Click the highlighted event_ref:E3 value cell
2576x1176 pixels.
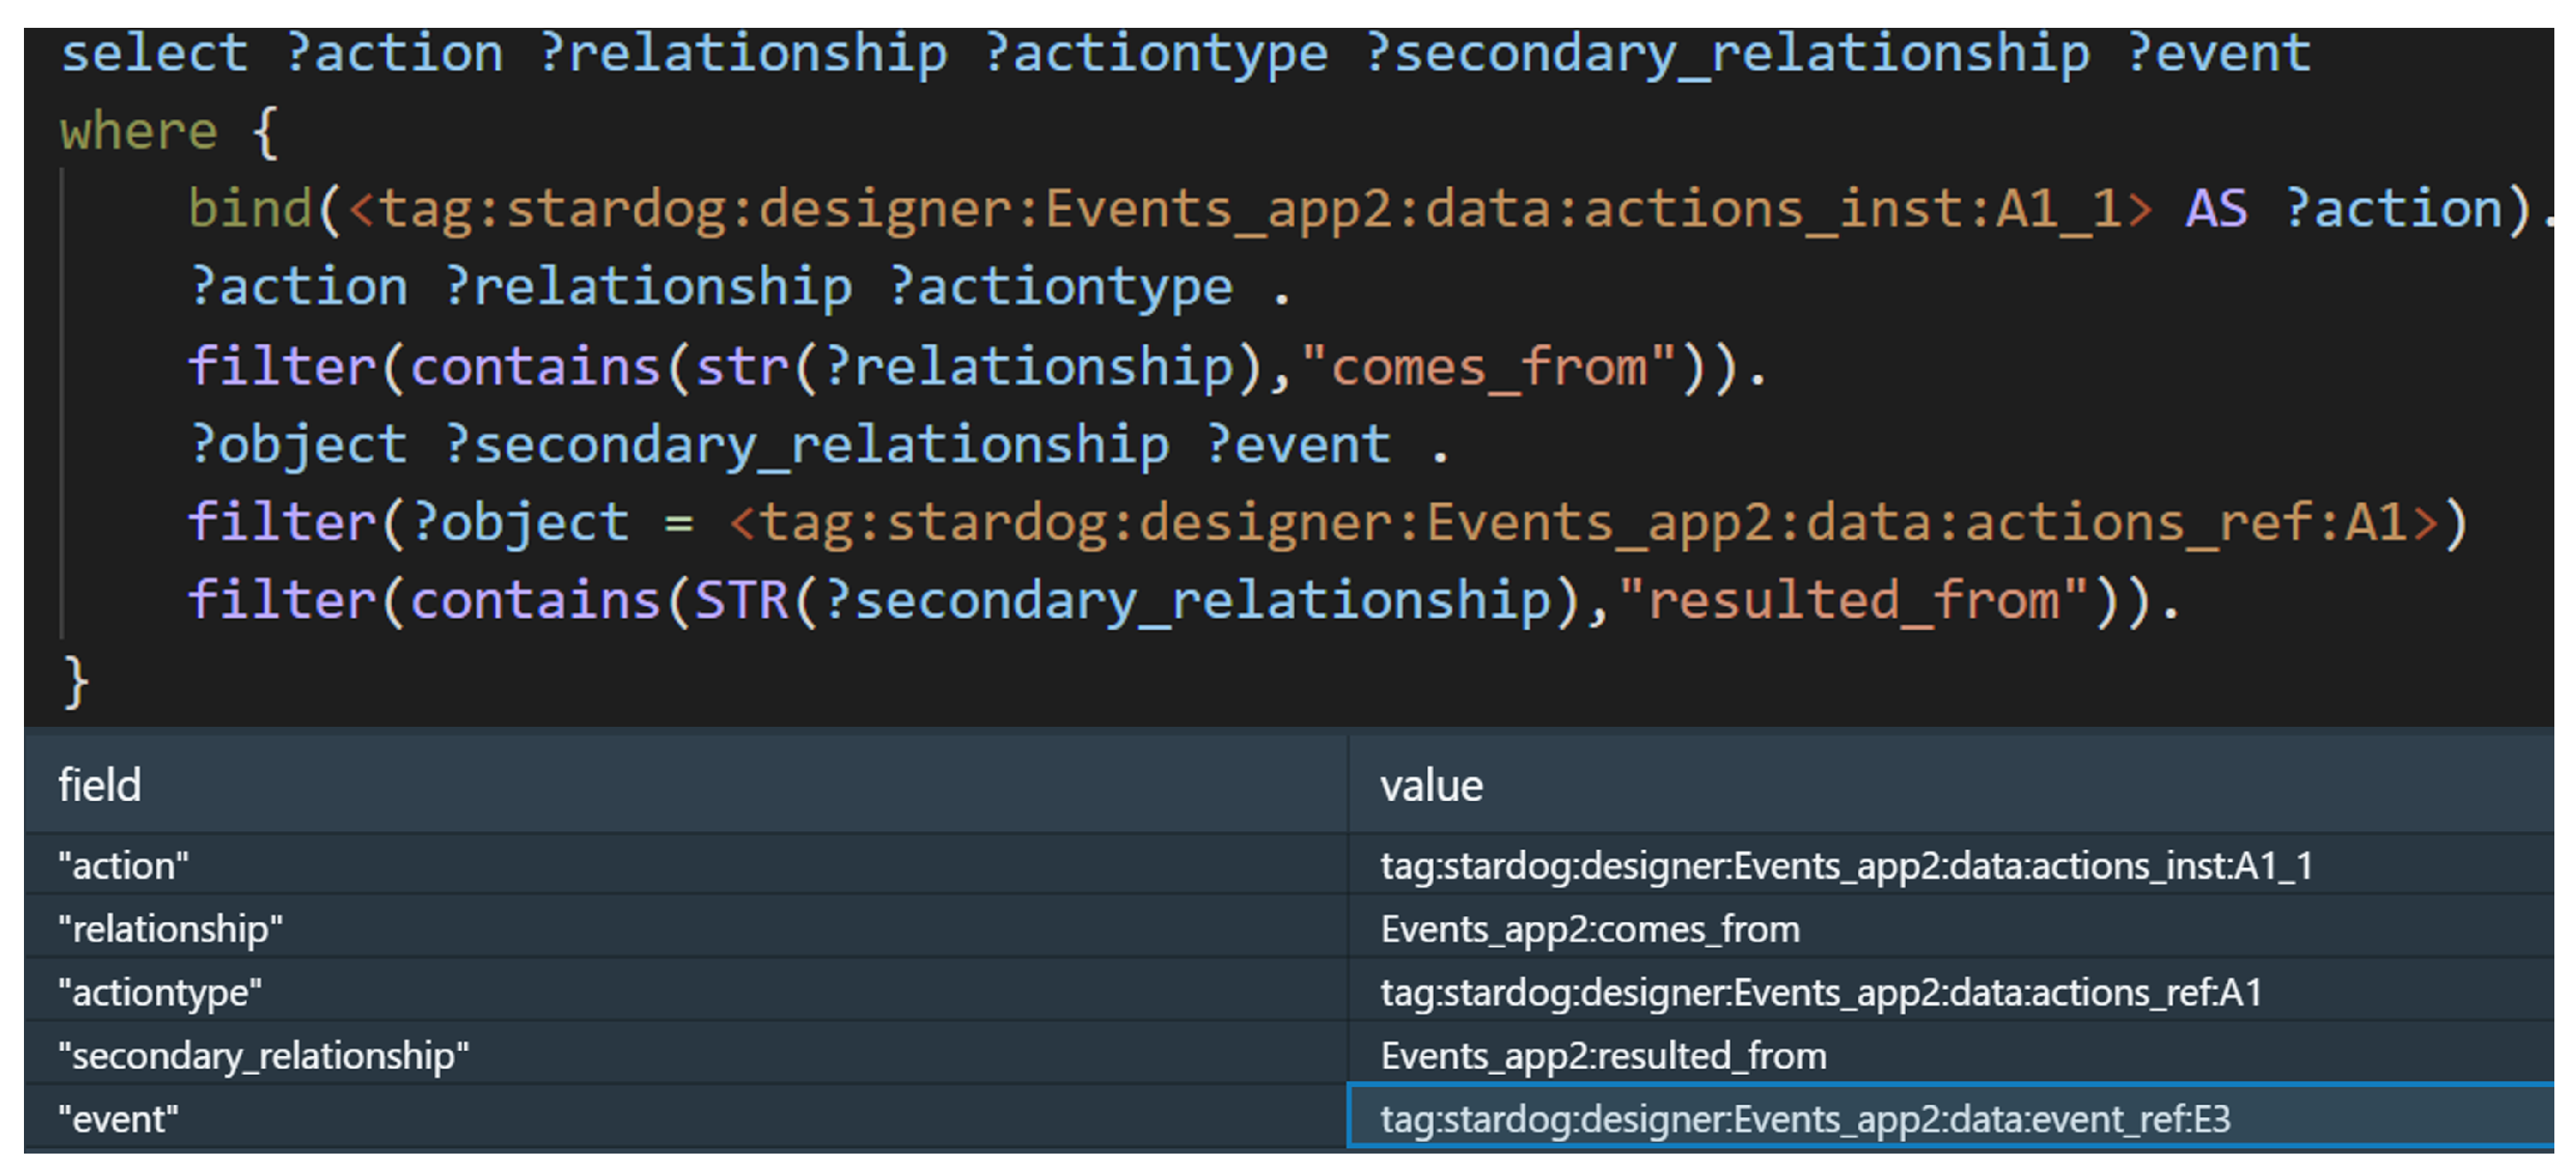click(x=1805, y=1119)
